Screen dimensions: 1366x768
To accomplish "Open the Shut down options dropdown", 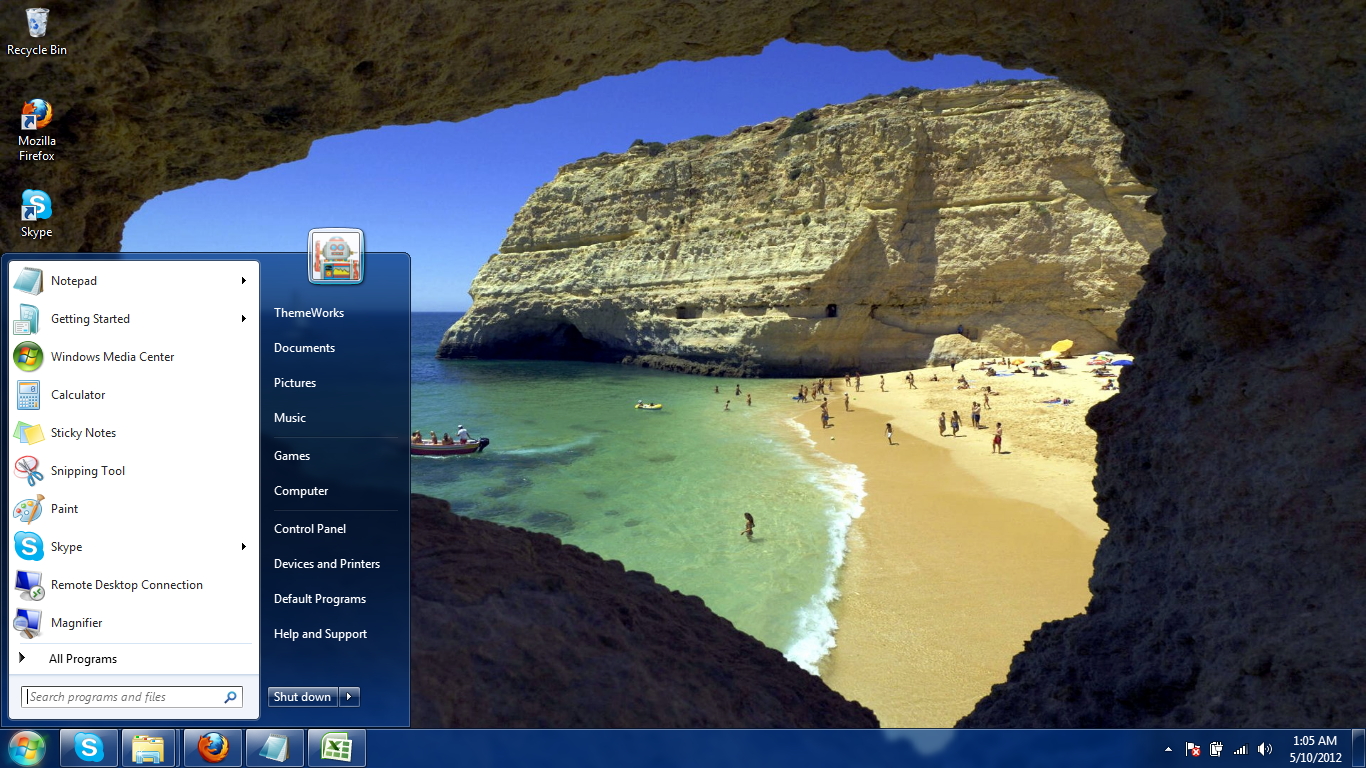I will (x=348, y=696).
